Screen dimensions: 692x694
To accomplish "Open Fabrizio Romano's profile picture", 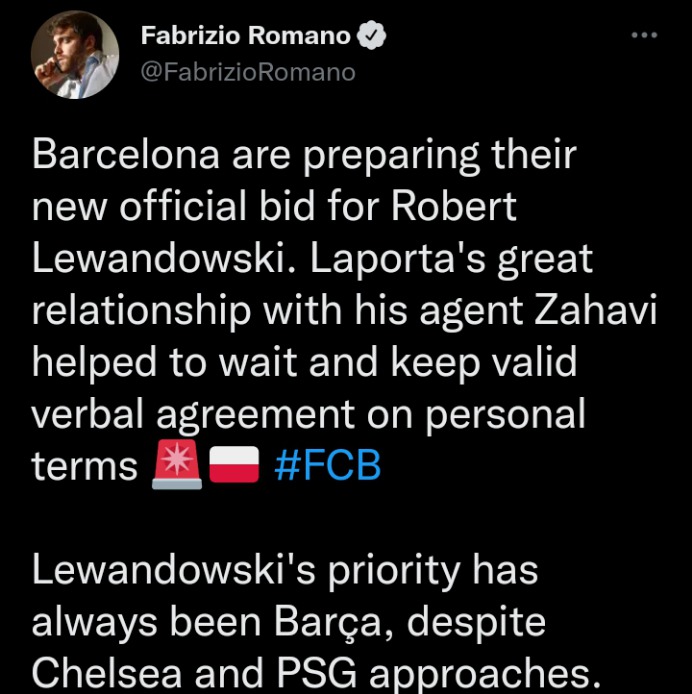I will point(75,55).
